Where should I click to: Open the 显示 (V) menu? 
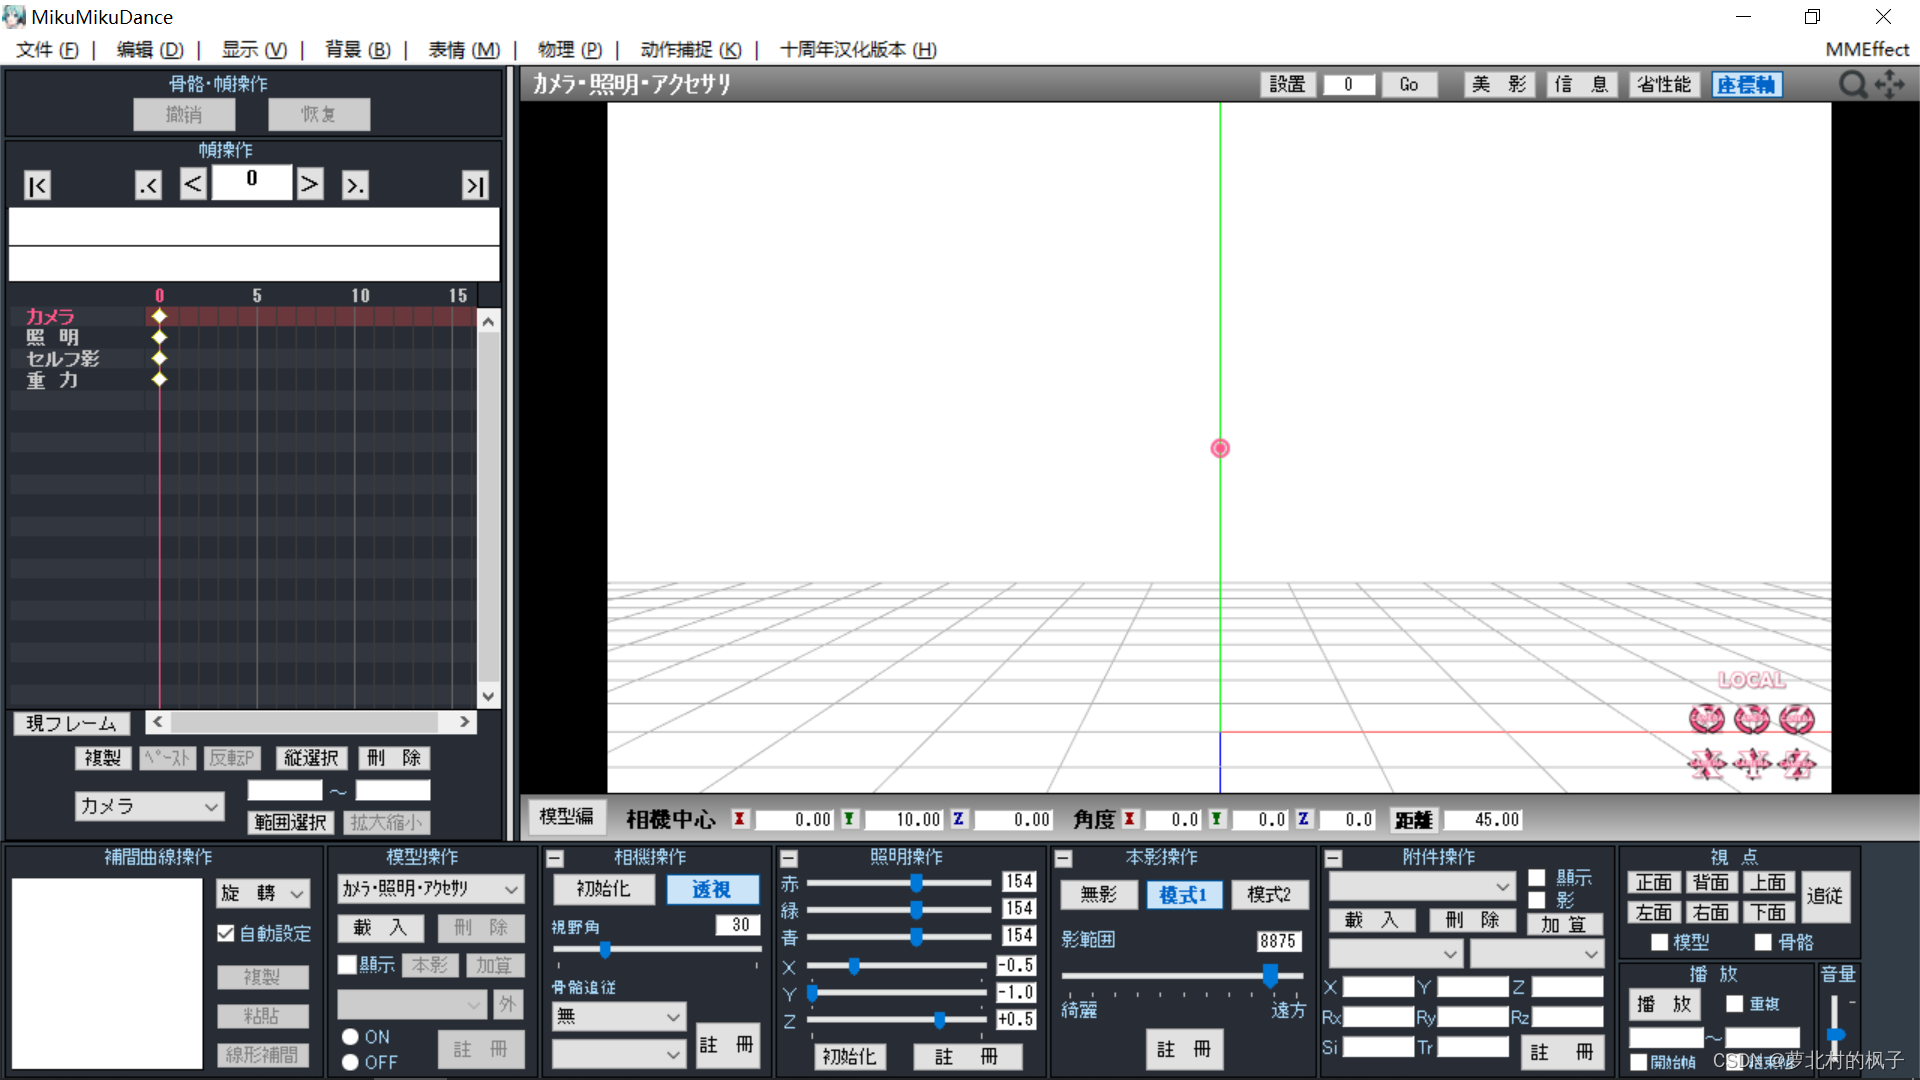pyautogui.click(x=254, y=49)
